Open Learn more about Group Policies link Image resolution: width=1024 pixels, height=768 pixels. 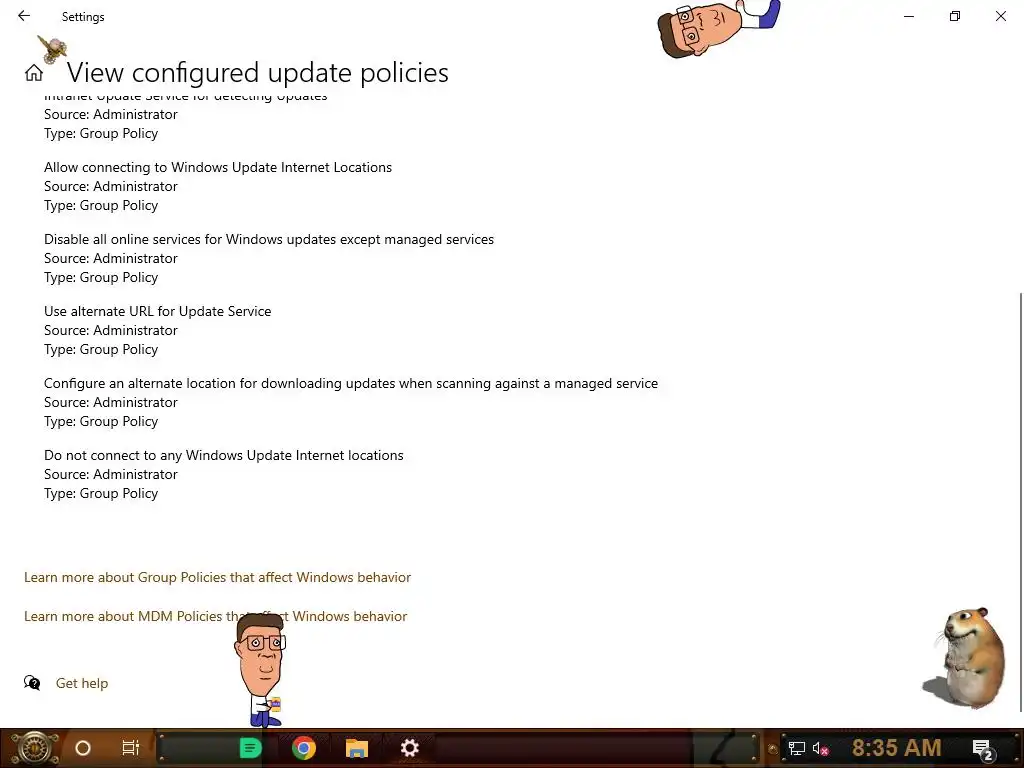(x=217, y=577)
